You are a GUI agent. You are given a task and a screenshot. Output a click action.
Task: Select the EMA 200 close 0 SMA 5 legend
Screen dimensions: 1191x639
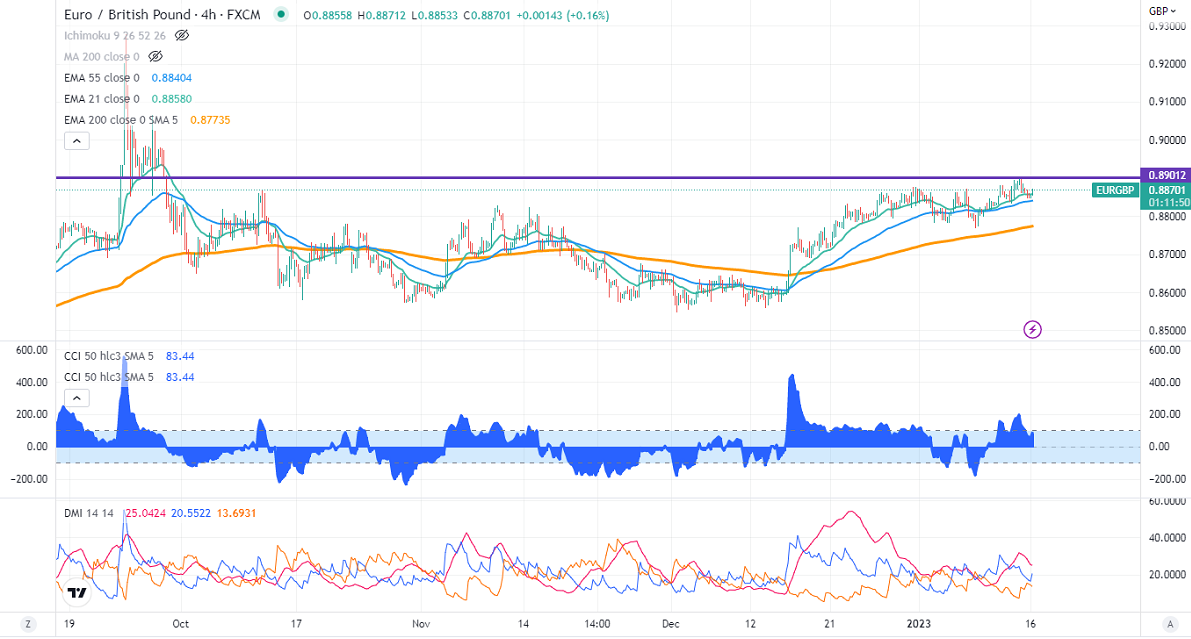pyautogui.click(x=121, y=120)
